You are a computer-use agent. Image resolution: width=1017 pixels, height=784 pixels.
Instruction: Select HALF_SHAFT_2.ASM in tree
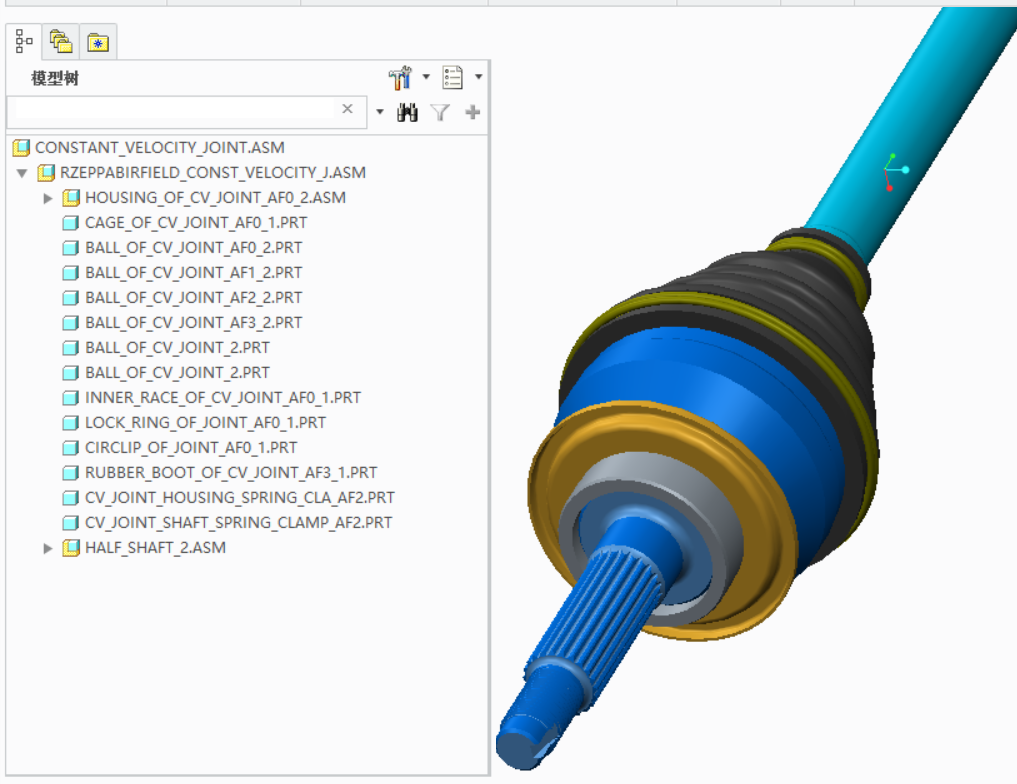(x=156, y=547)
